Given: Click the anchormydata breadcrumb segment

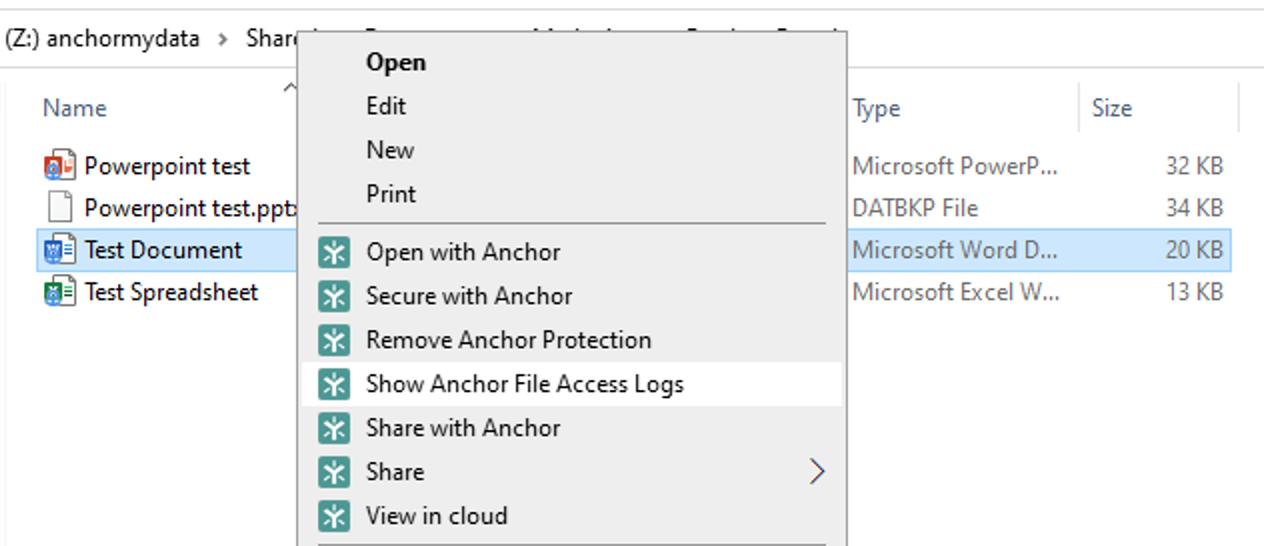Looking at the screenshot, I should tap(122, 39).
